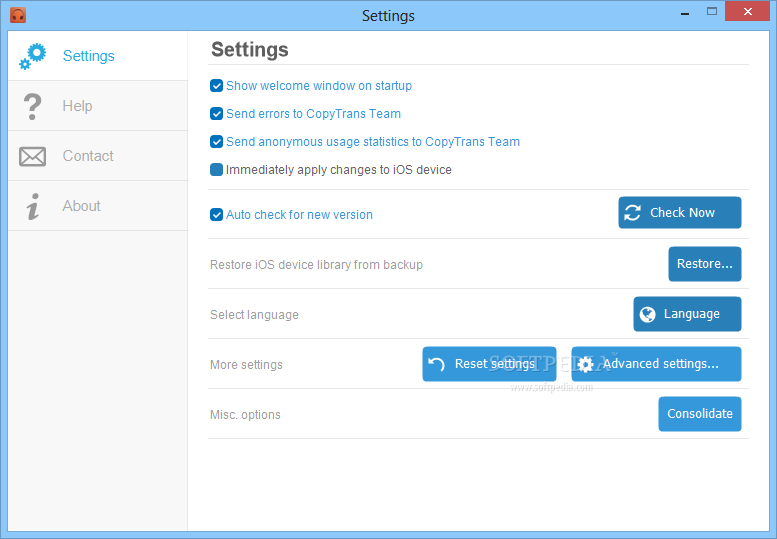Open the Language selection button
777x539 pixels.
[x=687, y=314]
